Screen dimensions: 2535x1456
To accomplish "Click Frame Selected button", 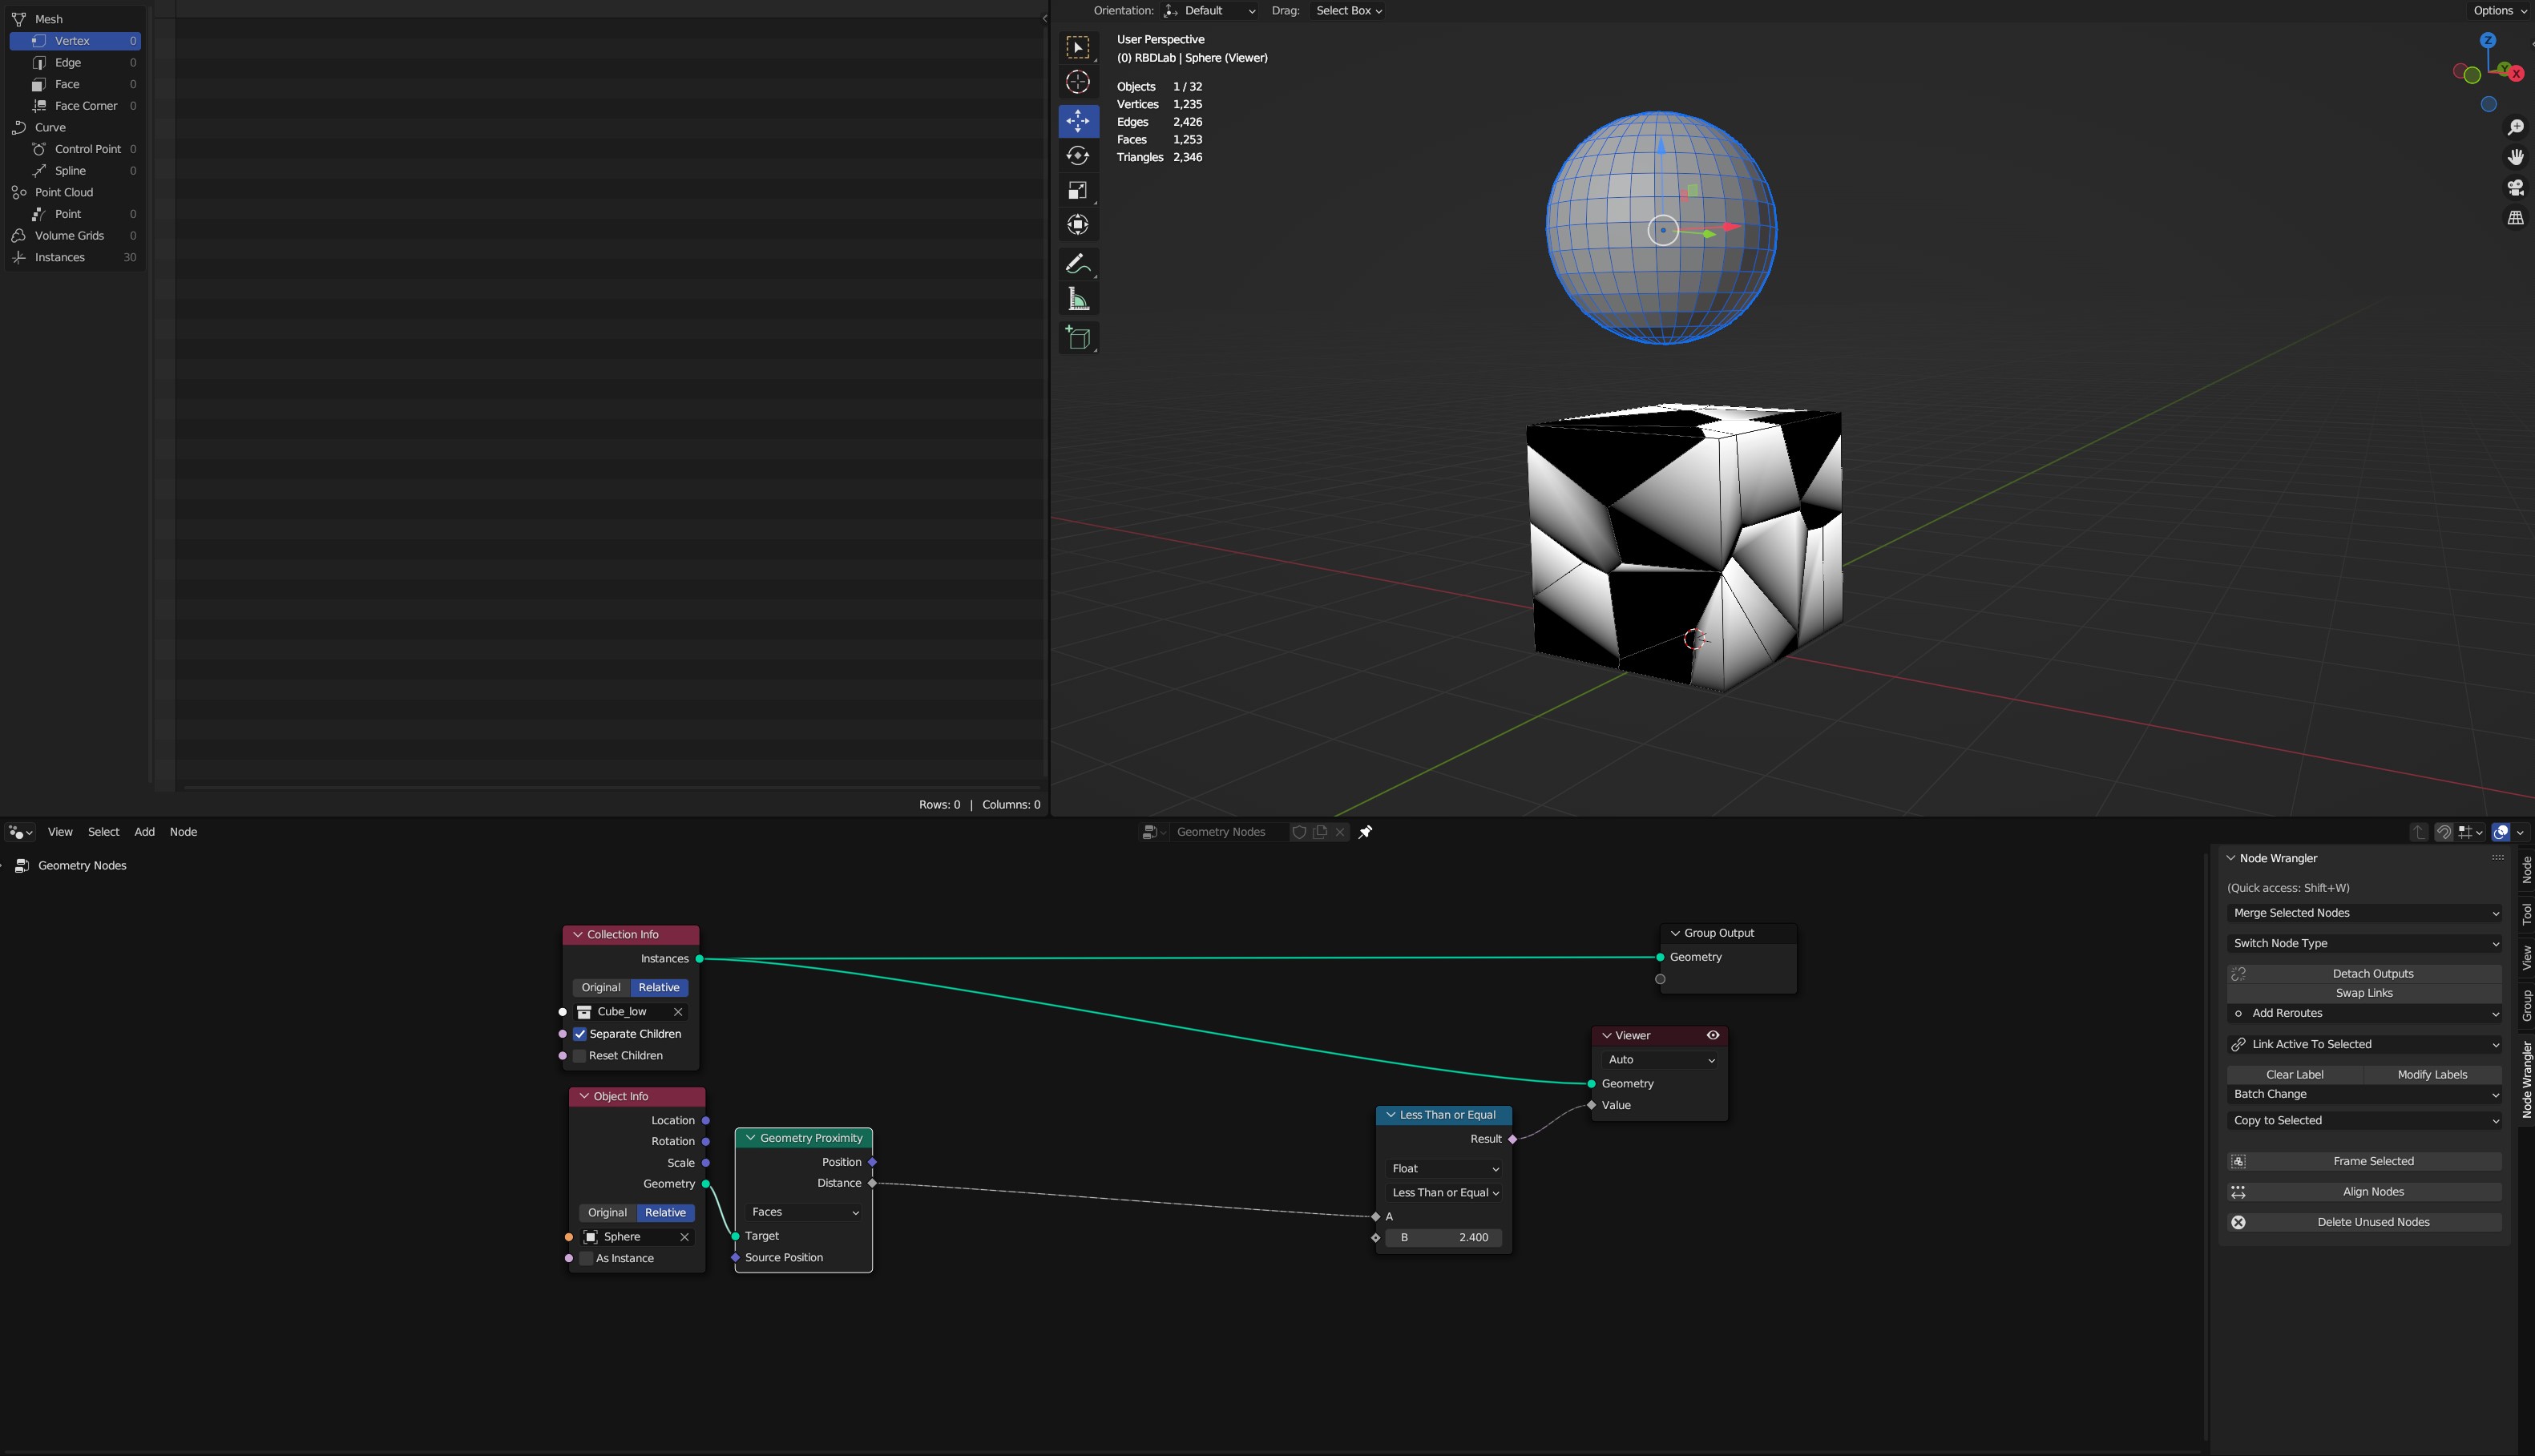I will (x=2364, y=1161).
